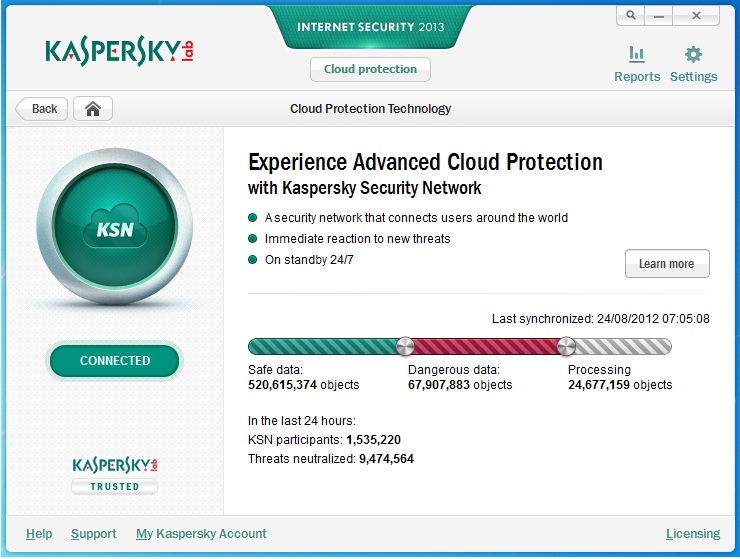The width and height of the screenshot is (740, 559).
Task: Click the search magnifier icon in title bar
Action: [631, 16]
